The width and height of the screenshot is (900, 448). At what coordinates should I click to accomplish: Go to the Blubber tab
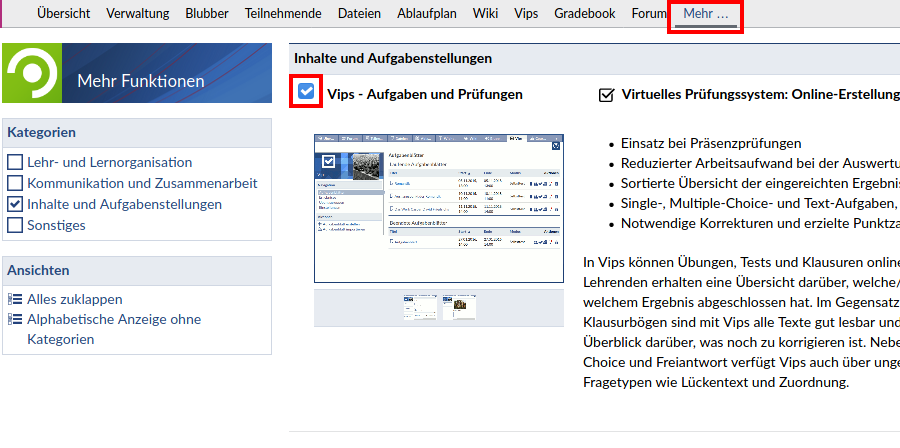pyautogui.click(x=206, y=14)
